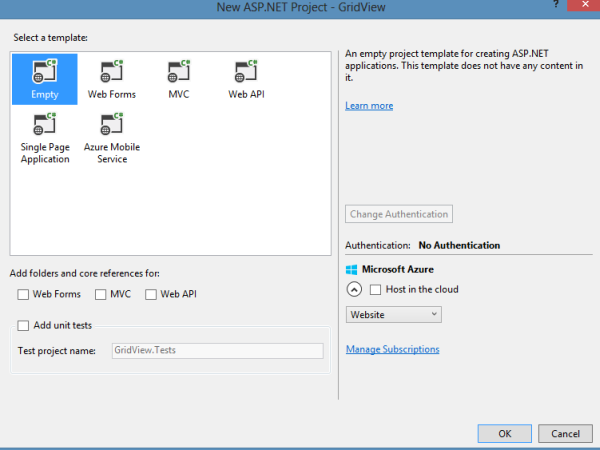Open the Learn more link
Viewport: 600px width, 450px height.
[x=369, y=106]
